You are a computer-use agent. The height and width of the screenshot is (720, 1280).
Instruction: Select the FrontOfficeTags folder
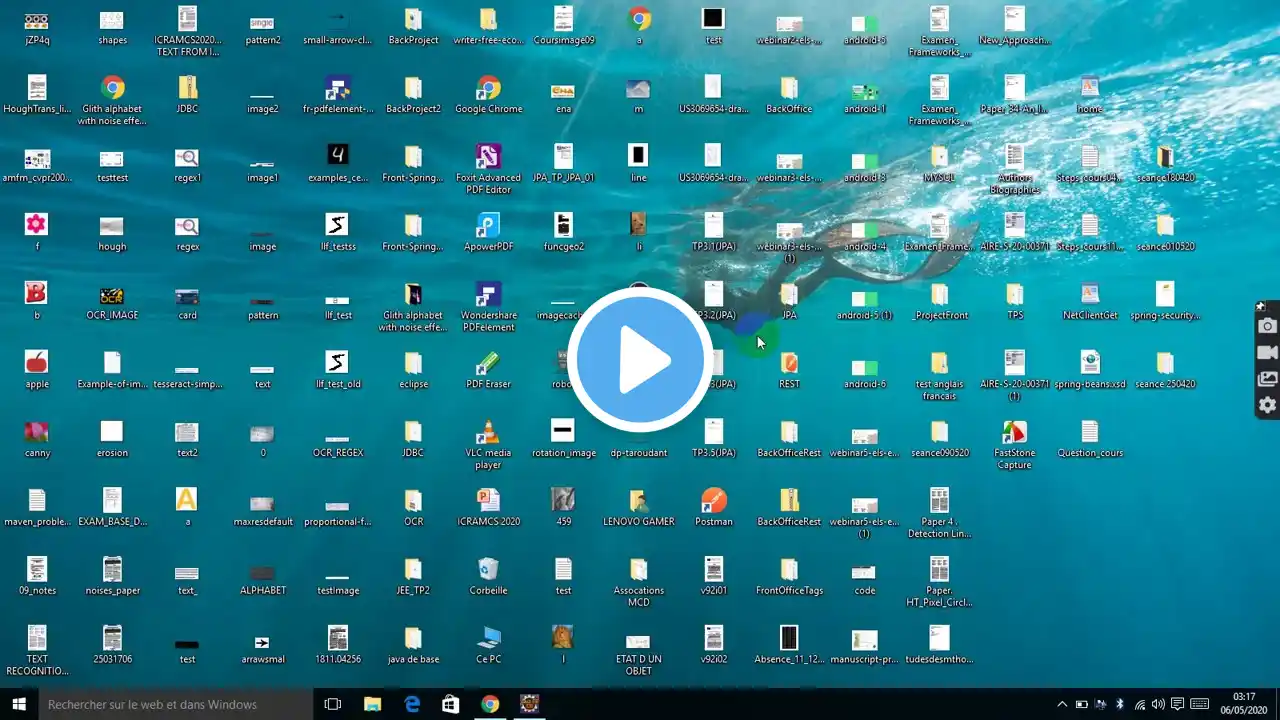pos(789,577)
